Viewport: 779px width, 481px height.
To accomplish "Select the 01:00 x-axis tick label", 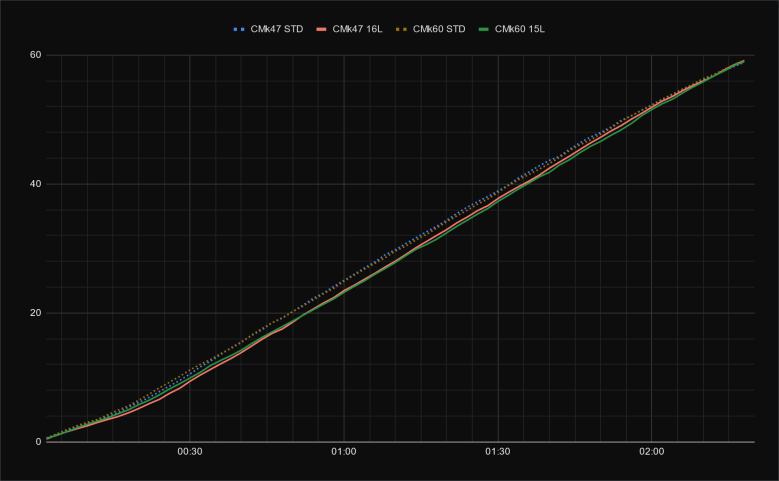I will pyautogui.click(x=344, y=452).
